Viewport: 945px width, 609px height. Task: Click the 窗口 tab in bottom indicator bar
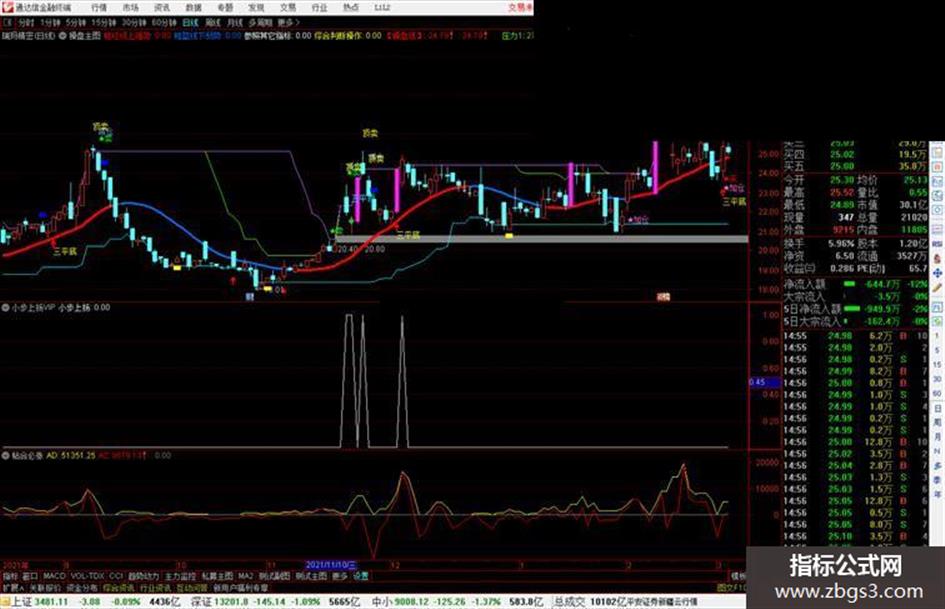coord(30,576)
